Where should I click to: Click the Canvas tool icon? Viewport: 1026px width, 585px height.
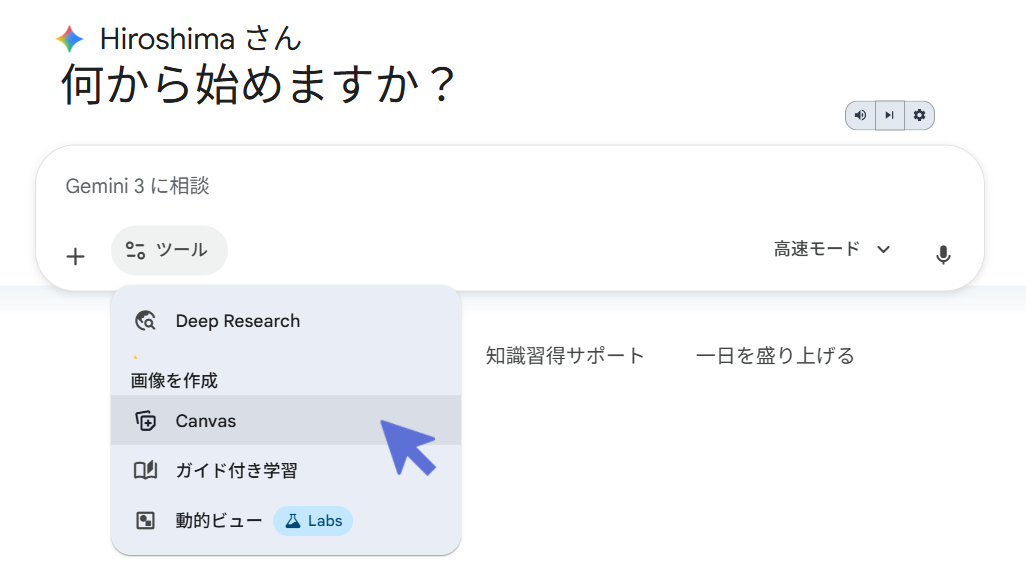point(145,421)
